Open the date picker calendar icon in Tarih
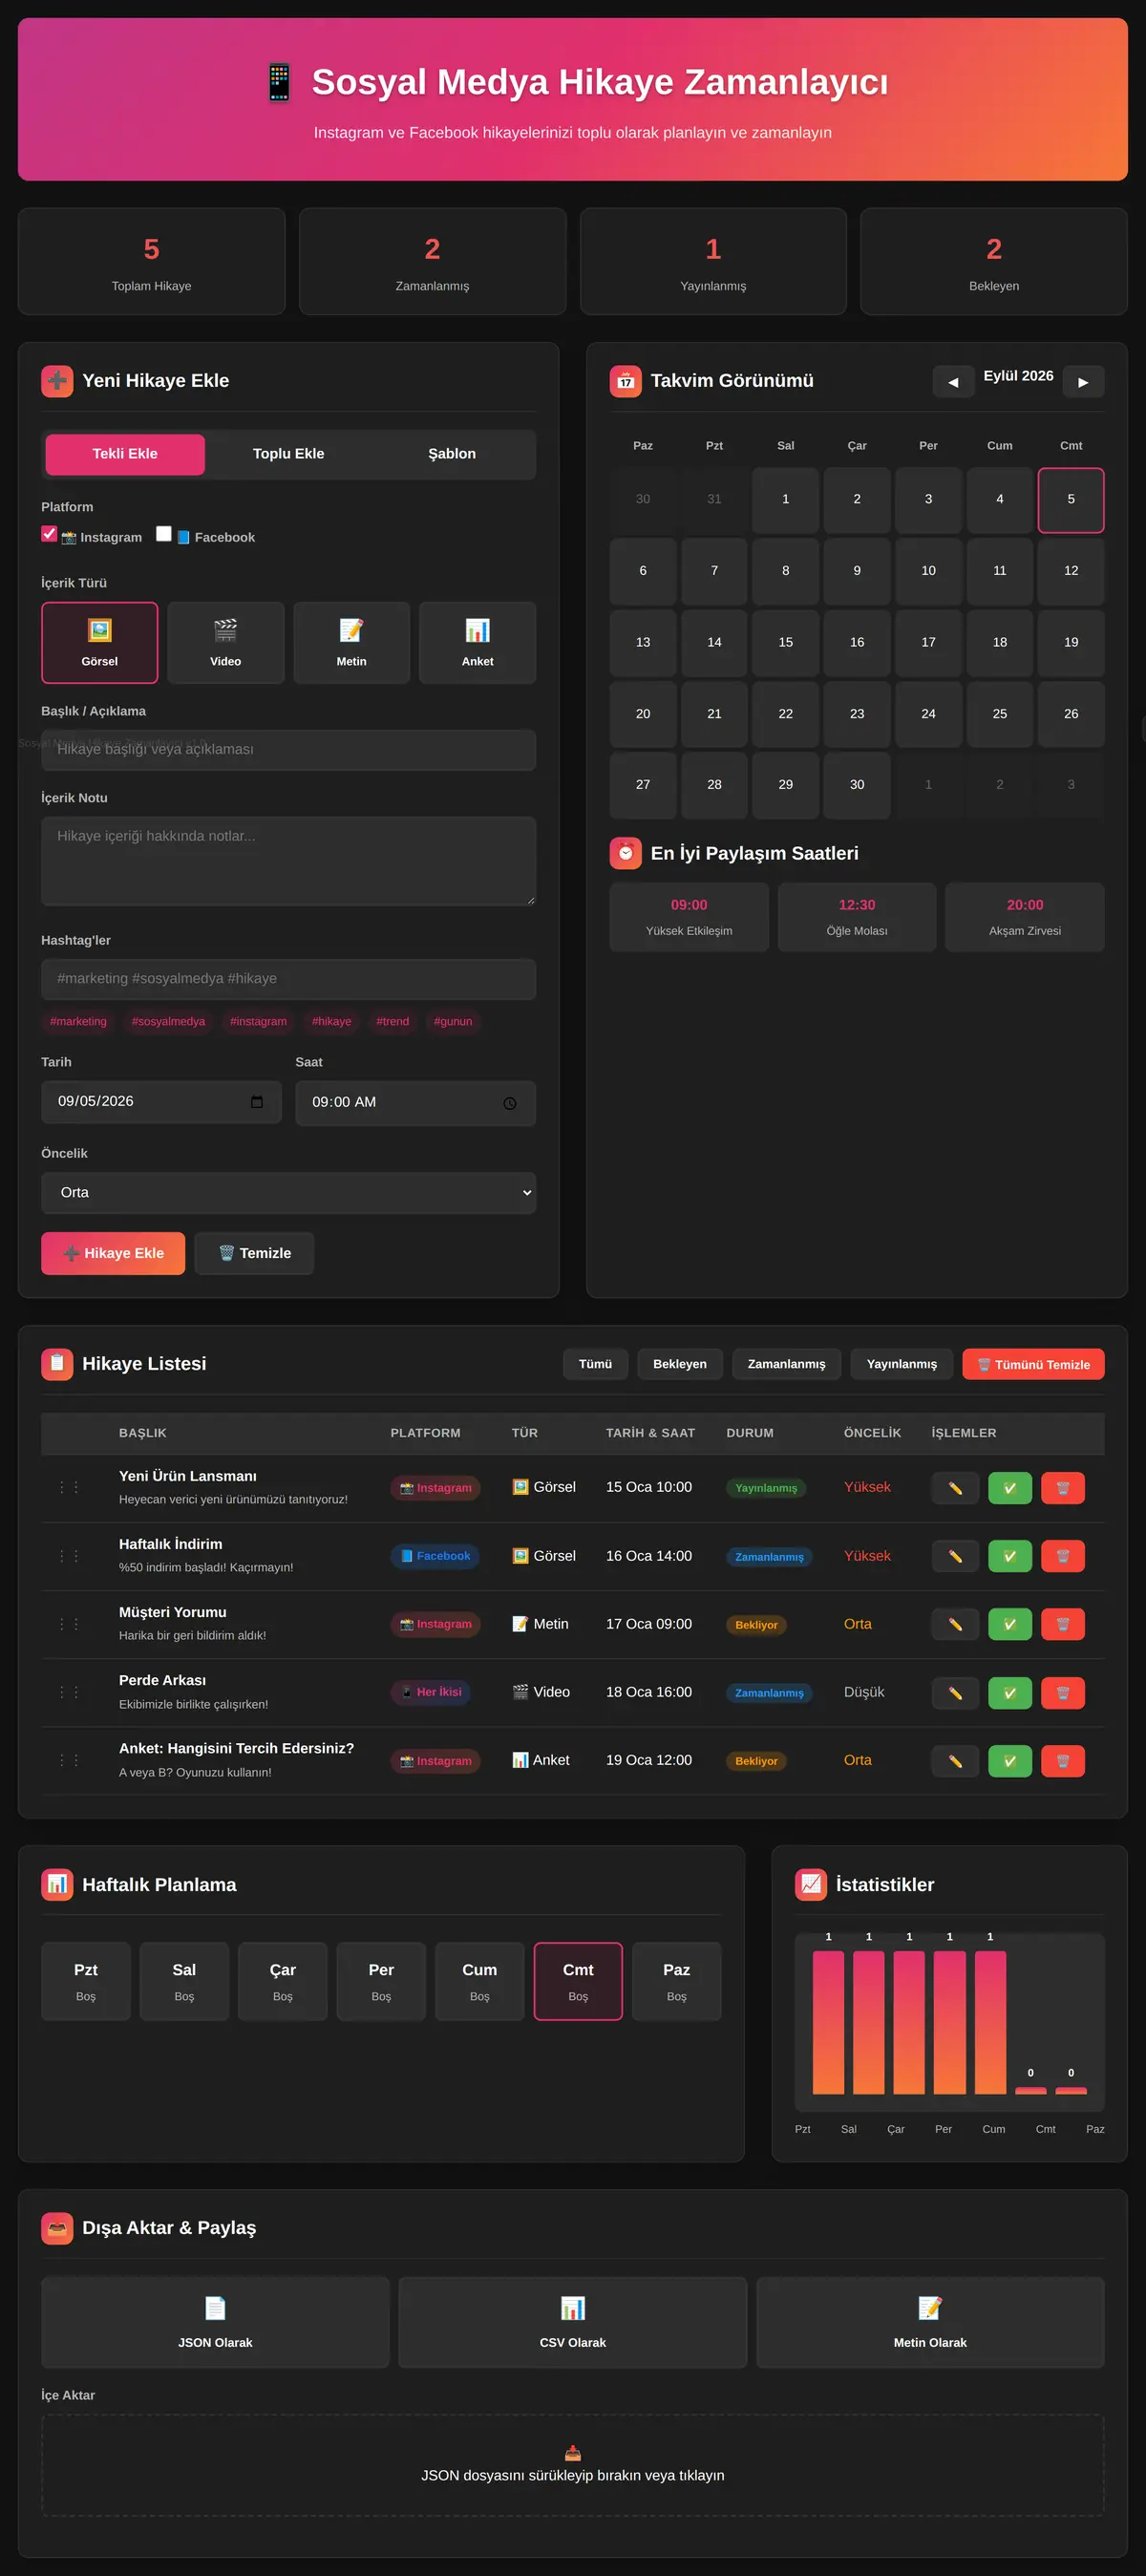This screenshot has height=2576, width=1146. pyautogui.click(x=257, y=1101)
